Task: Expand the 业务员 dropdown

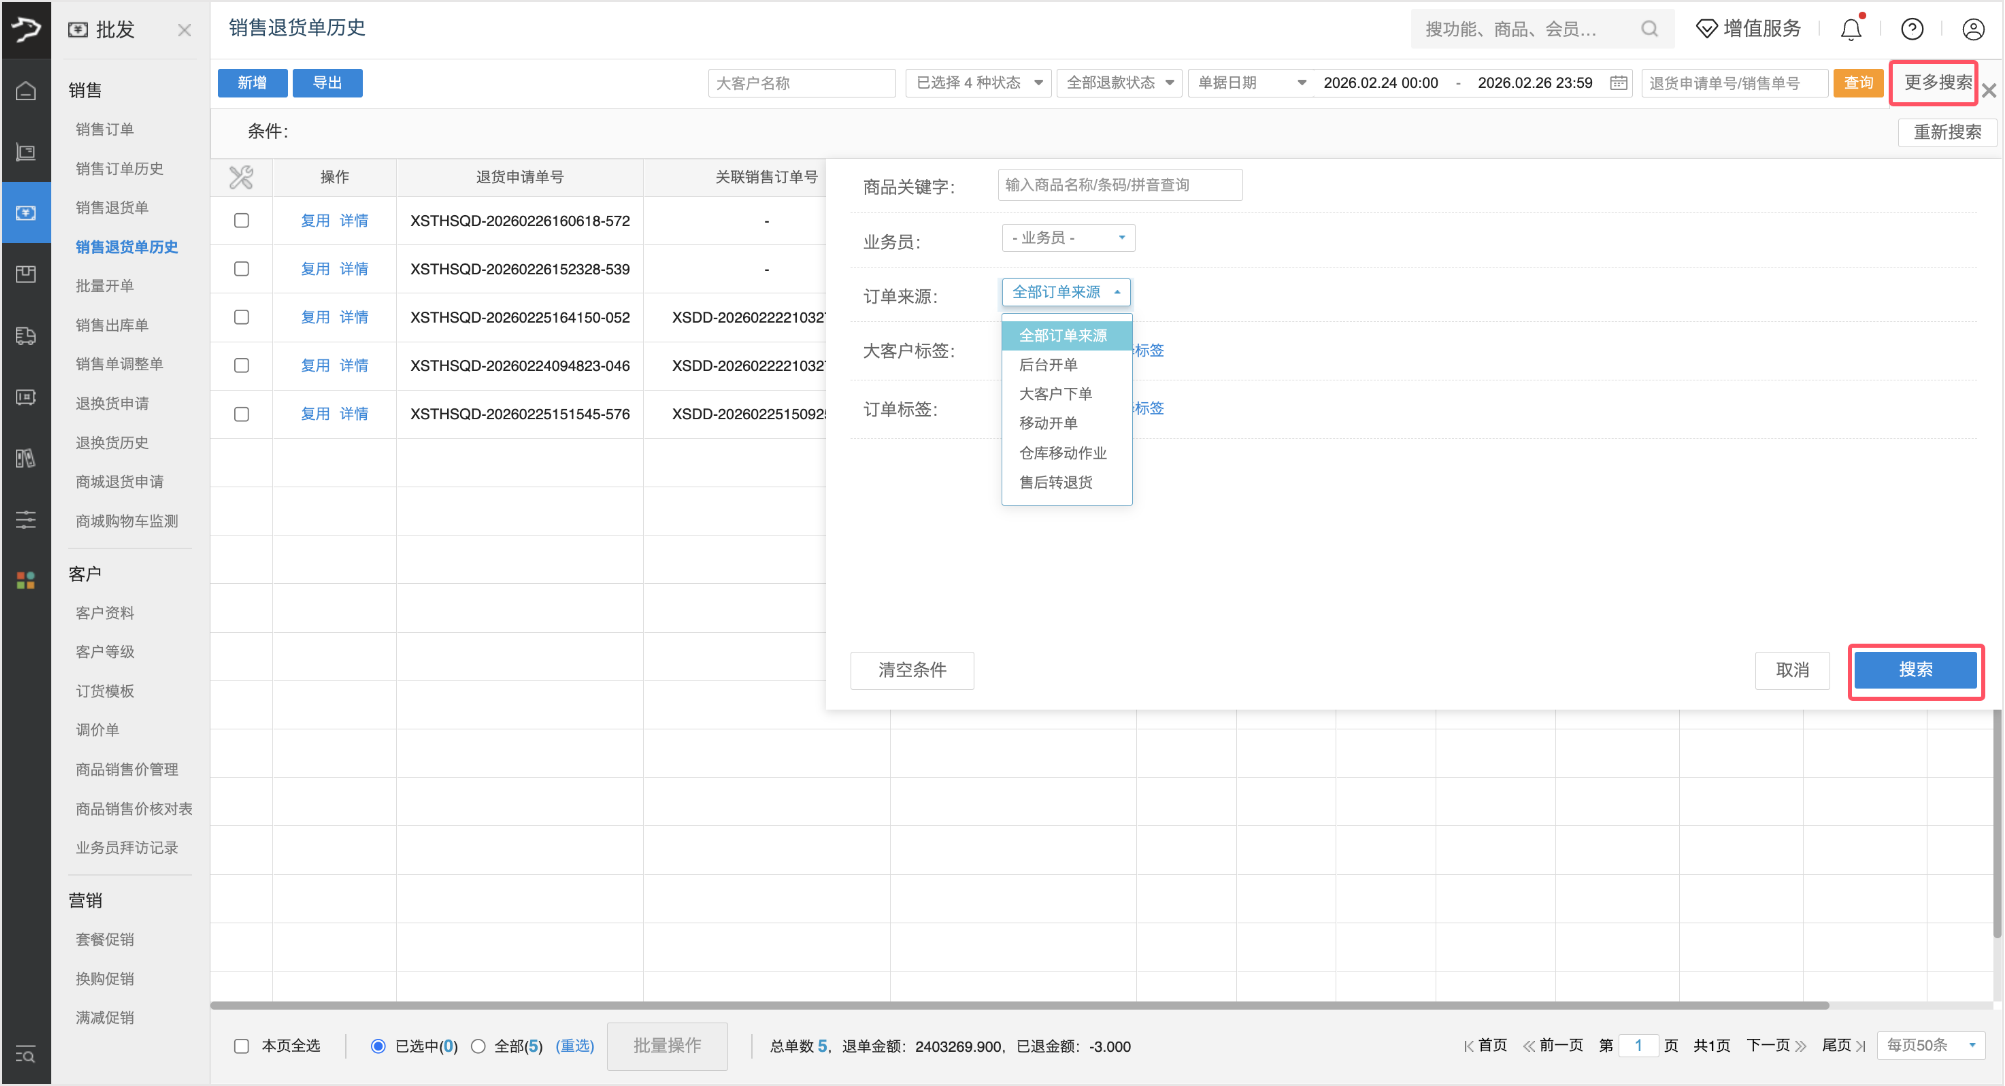Action: [x=1068, y=238]
